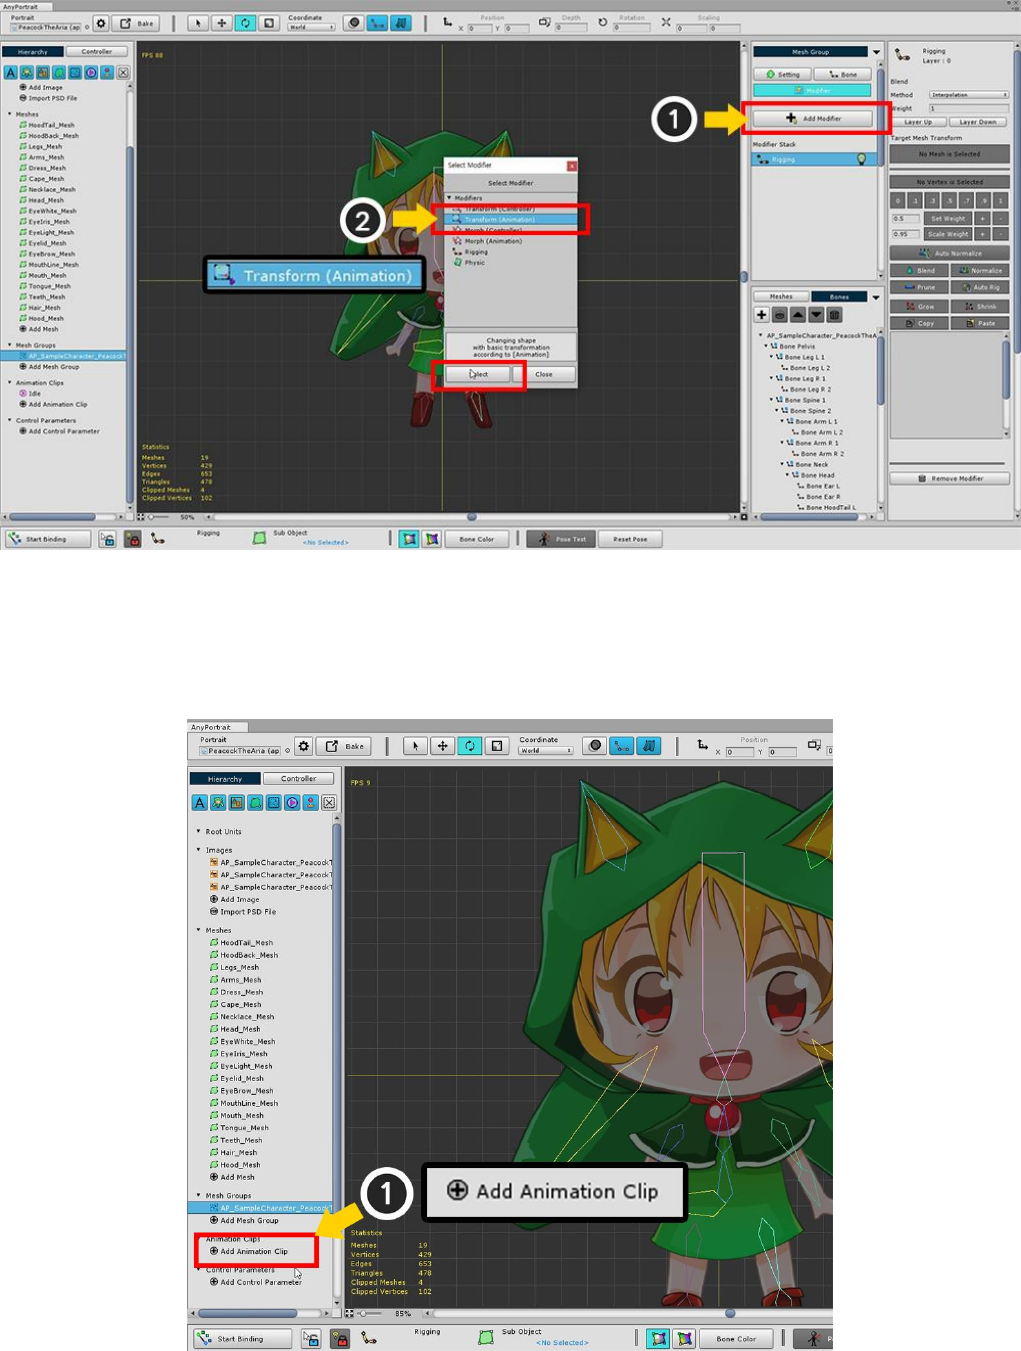Toggle bone visibility icon in upper screenshot toolbar
This screenshot has width=1021, height=1351.
pyautogui.click(x=378, y=23)
